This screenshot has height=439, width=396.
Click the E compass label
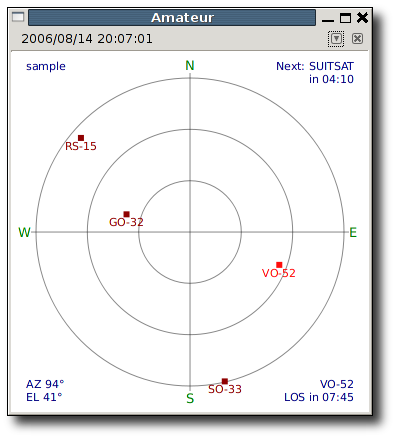(x=353, y=232)
